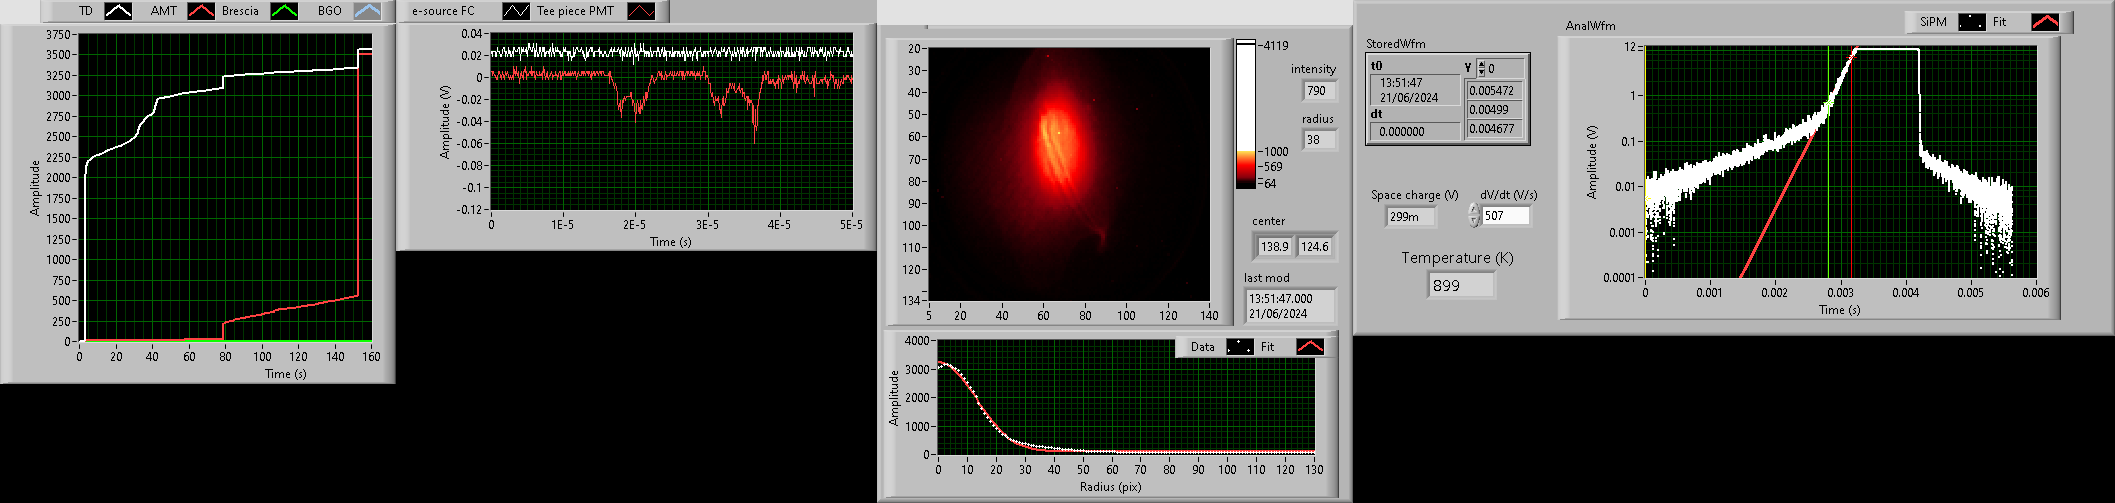Click the radial profile Data legend icon

[1240, 347]
